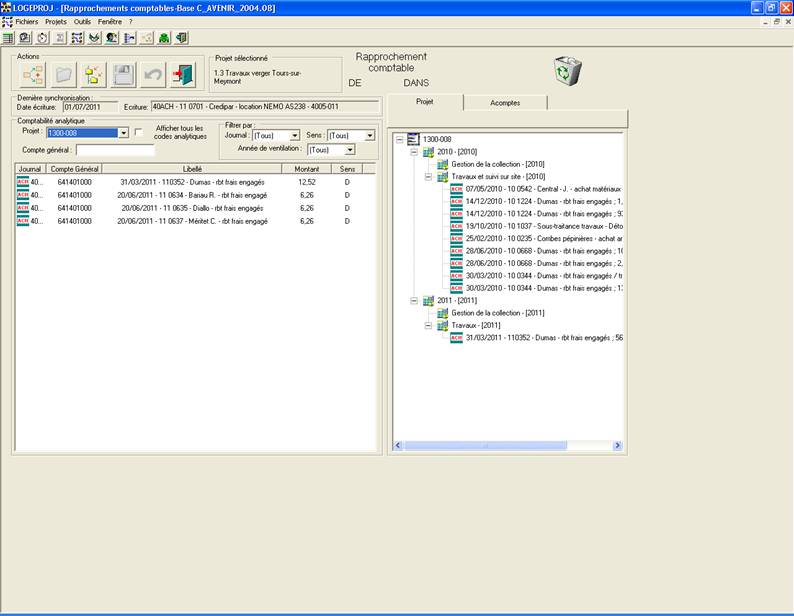The image size is (794, 616).
Task: Switch to the Acomptes tab
Action: pyautogui.click(x=505, y=103)
